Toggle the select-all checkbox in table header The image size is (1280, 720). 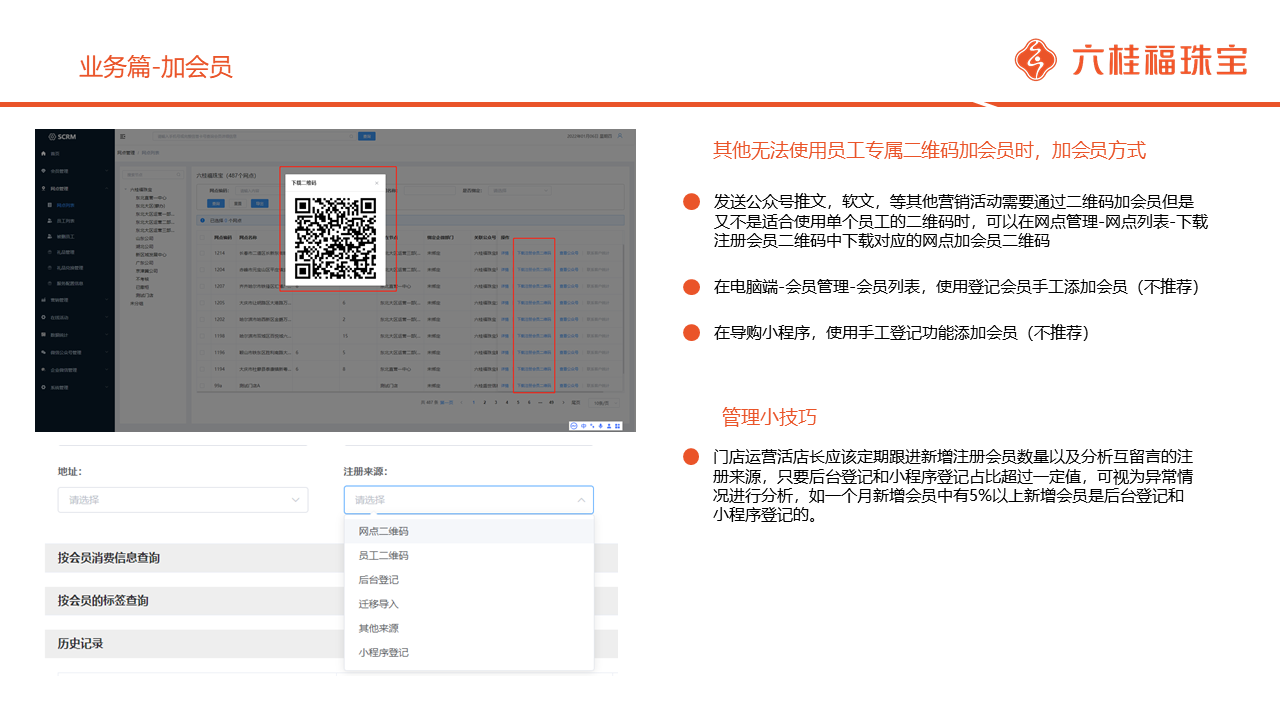click(204, 238)
